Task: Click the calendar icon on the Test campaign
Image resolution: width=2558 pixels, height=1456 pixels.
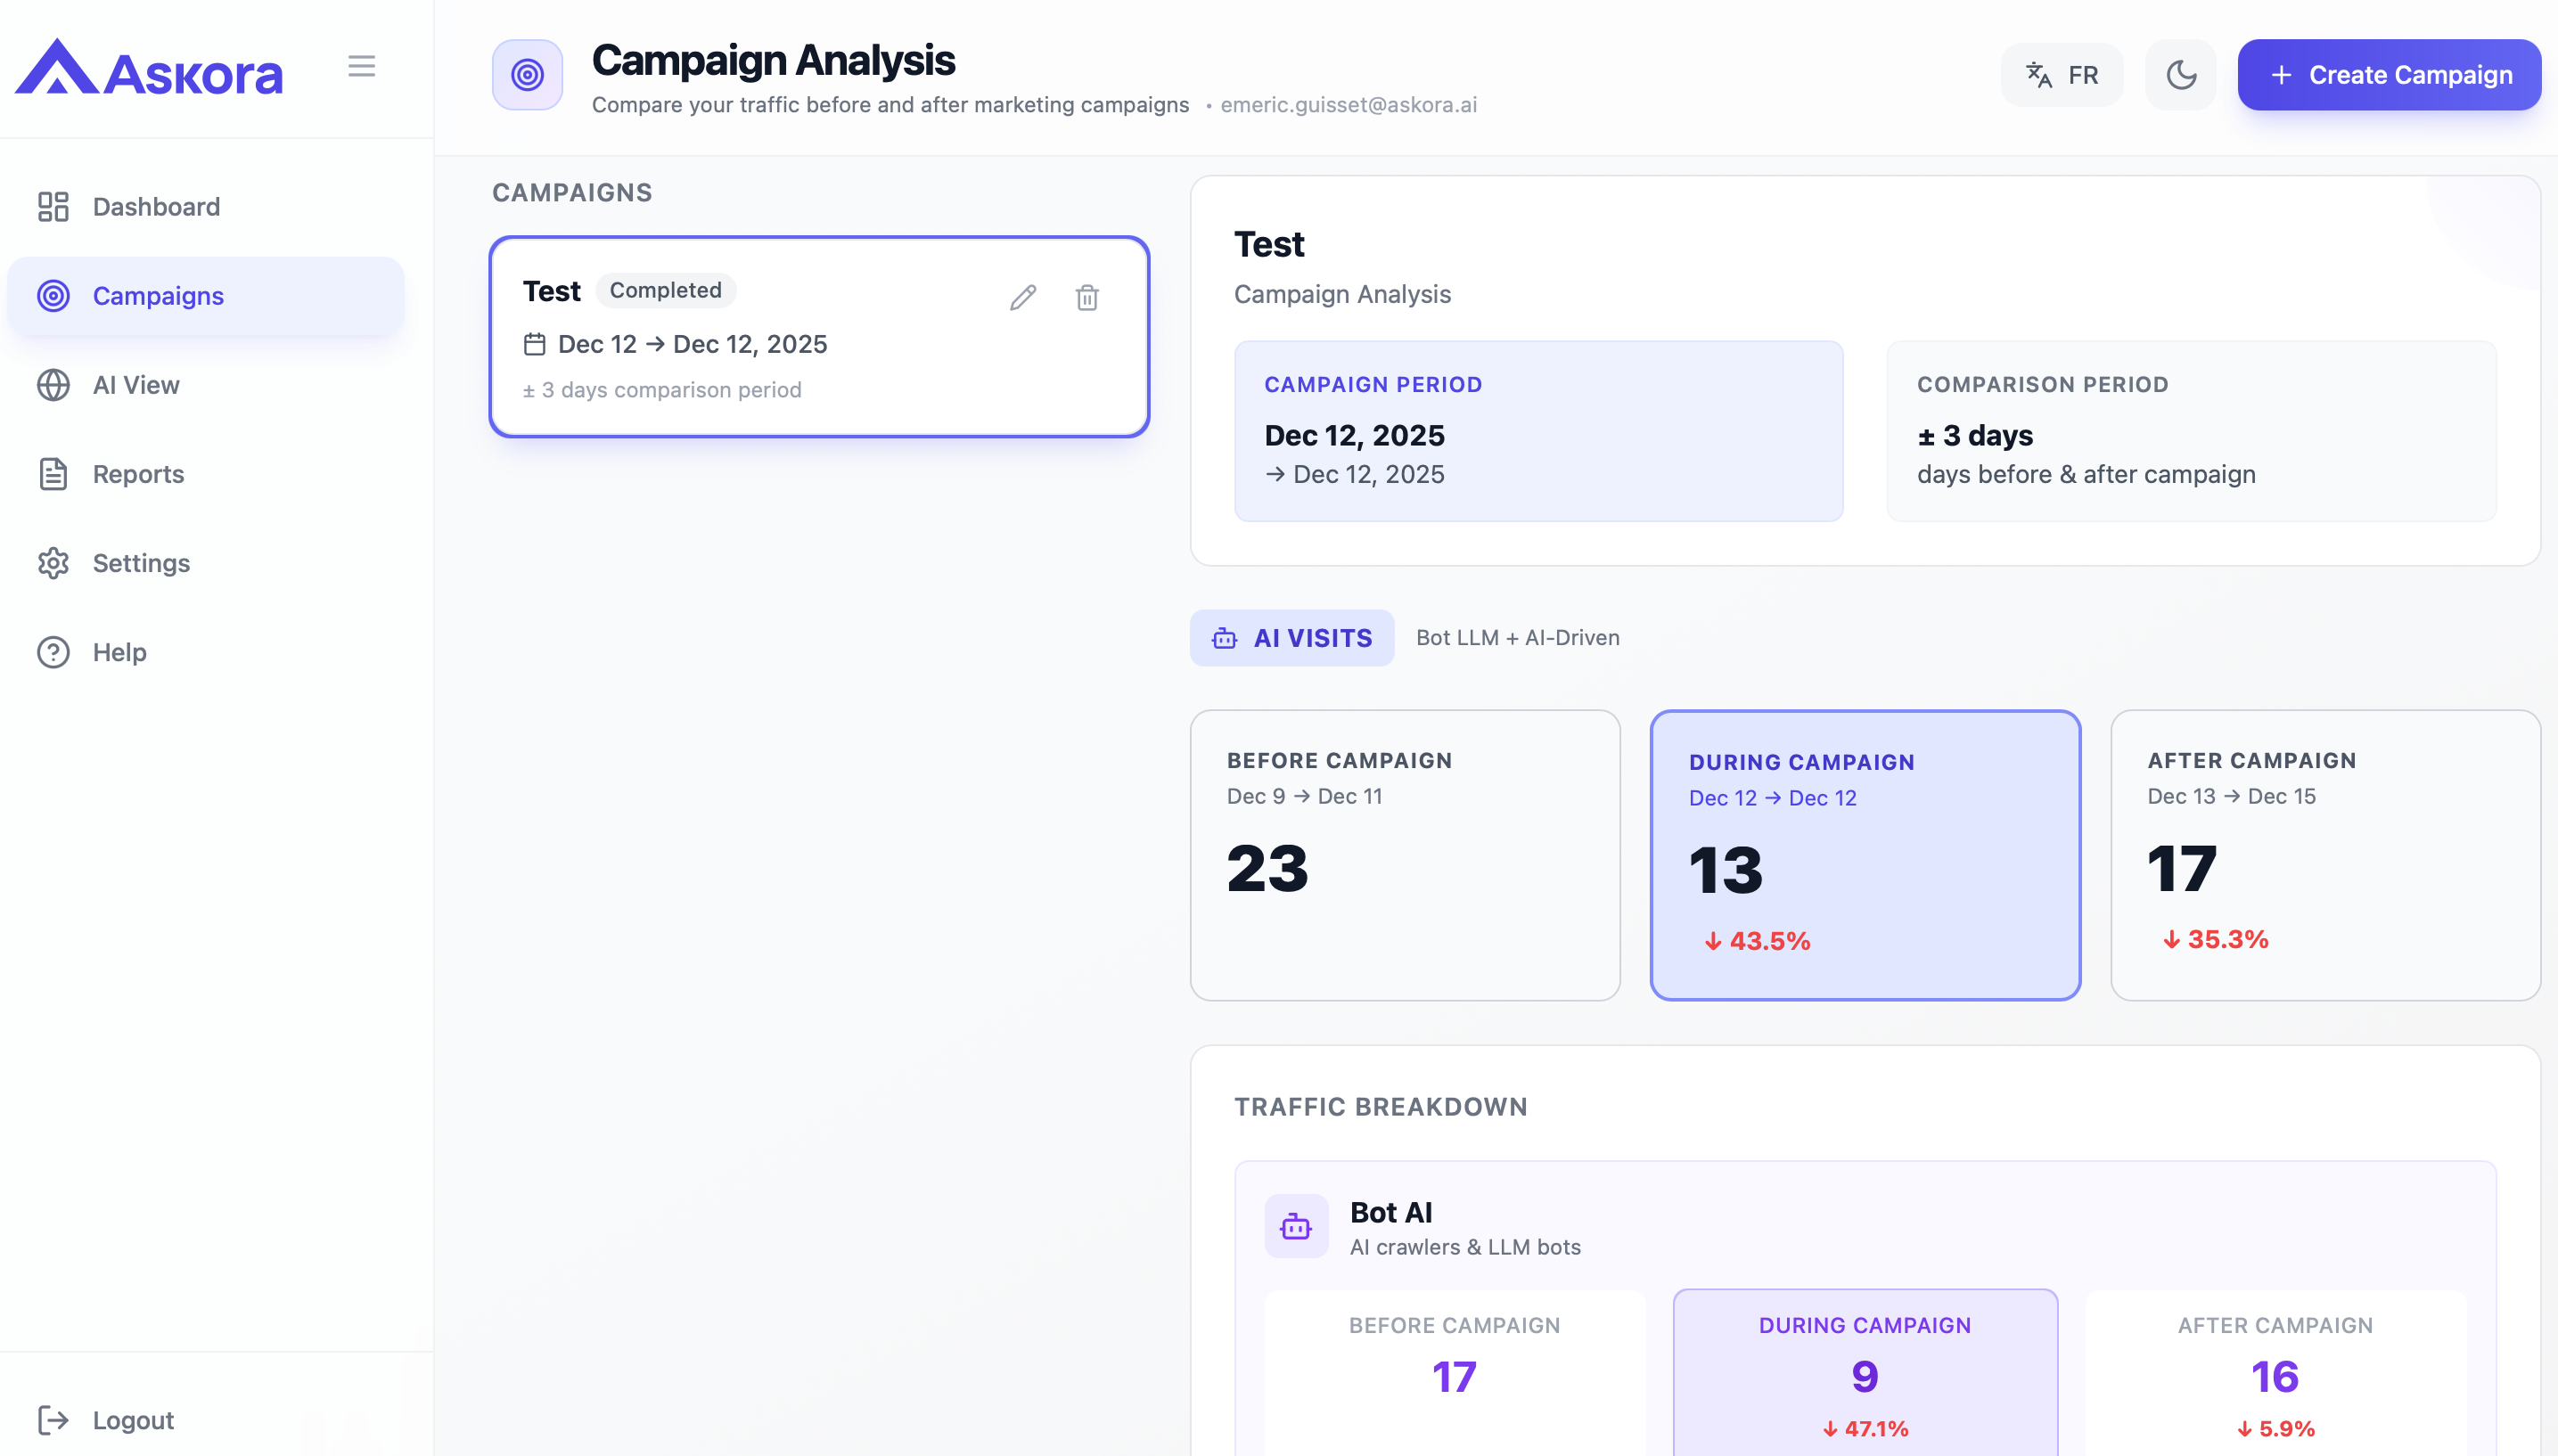Action: (x=535, y=344)
